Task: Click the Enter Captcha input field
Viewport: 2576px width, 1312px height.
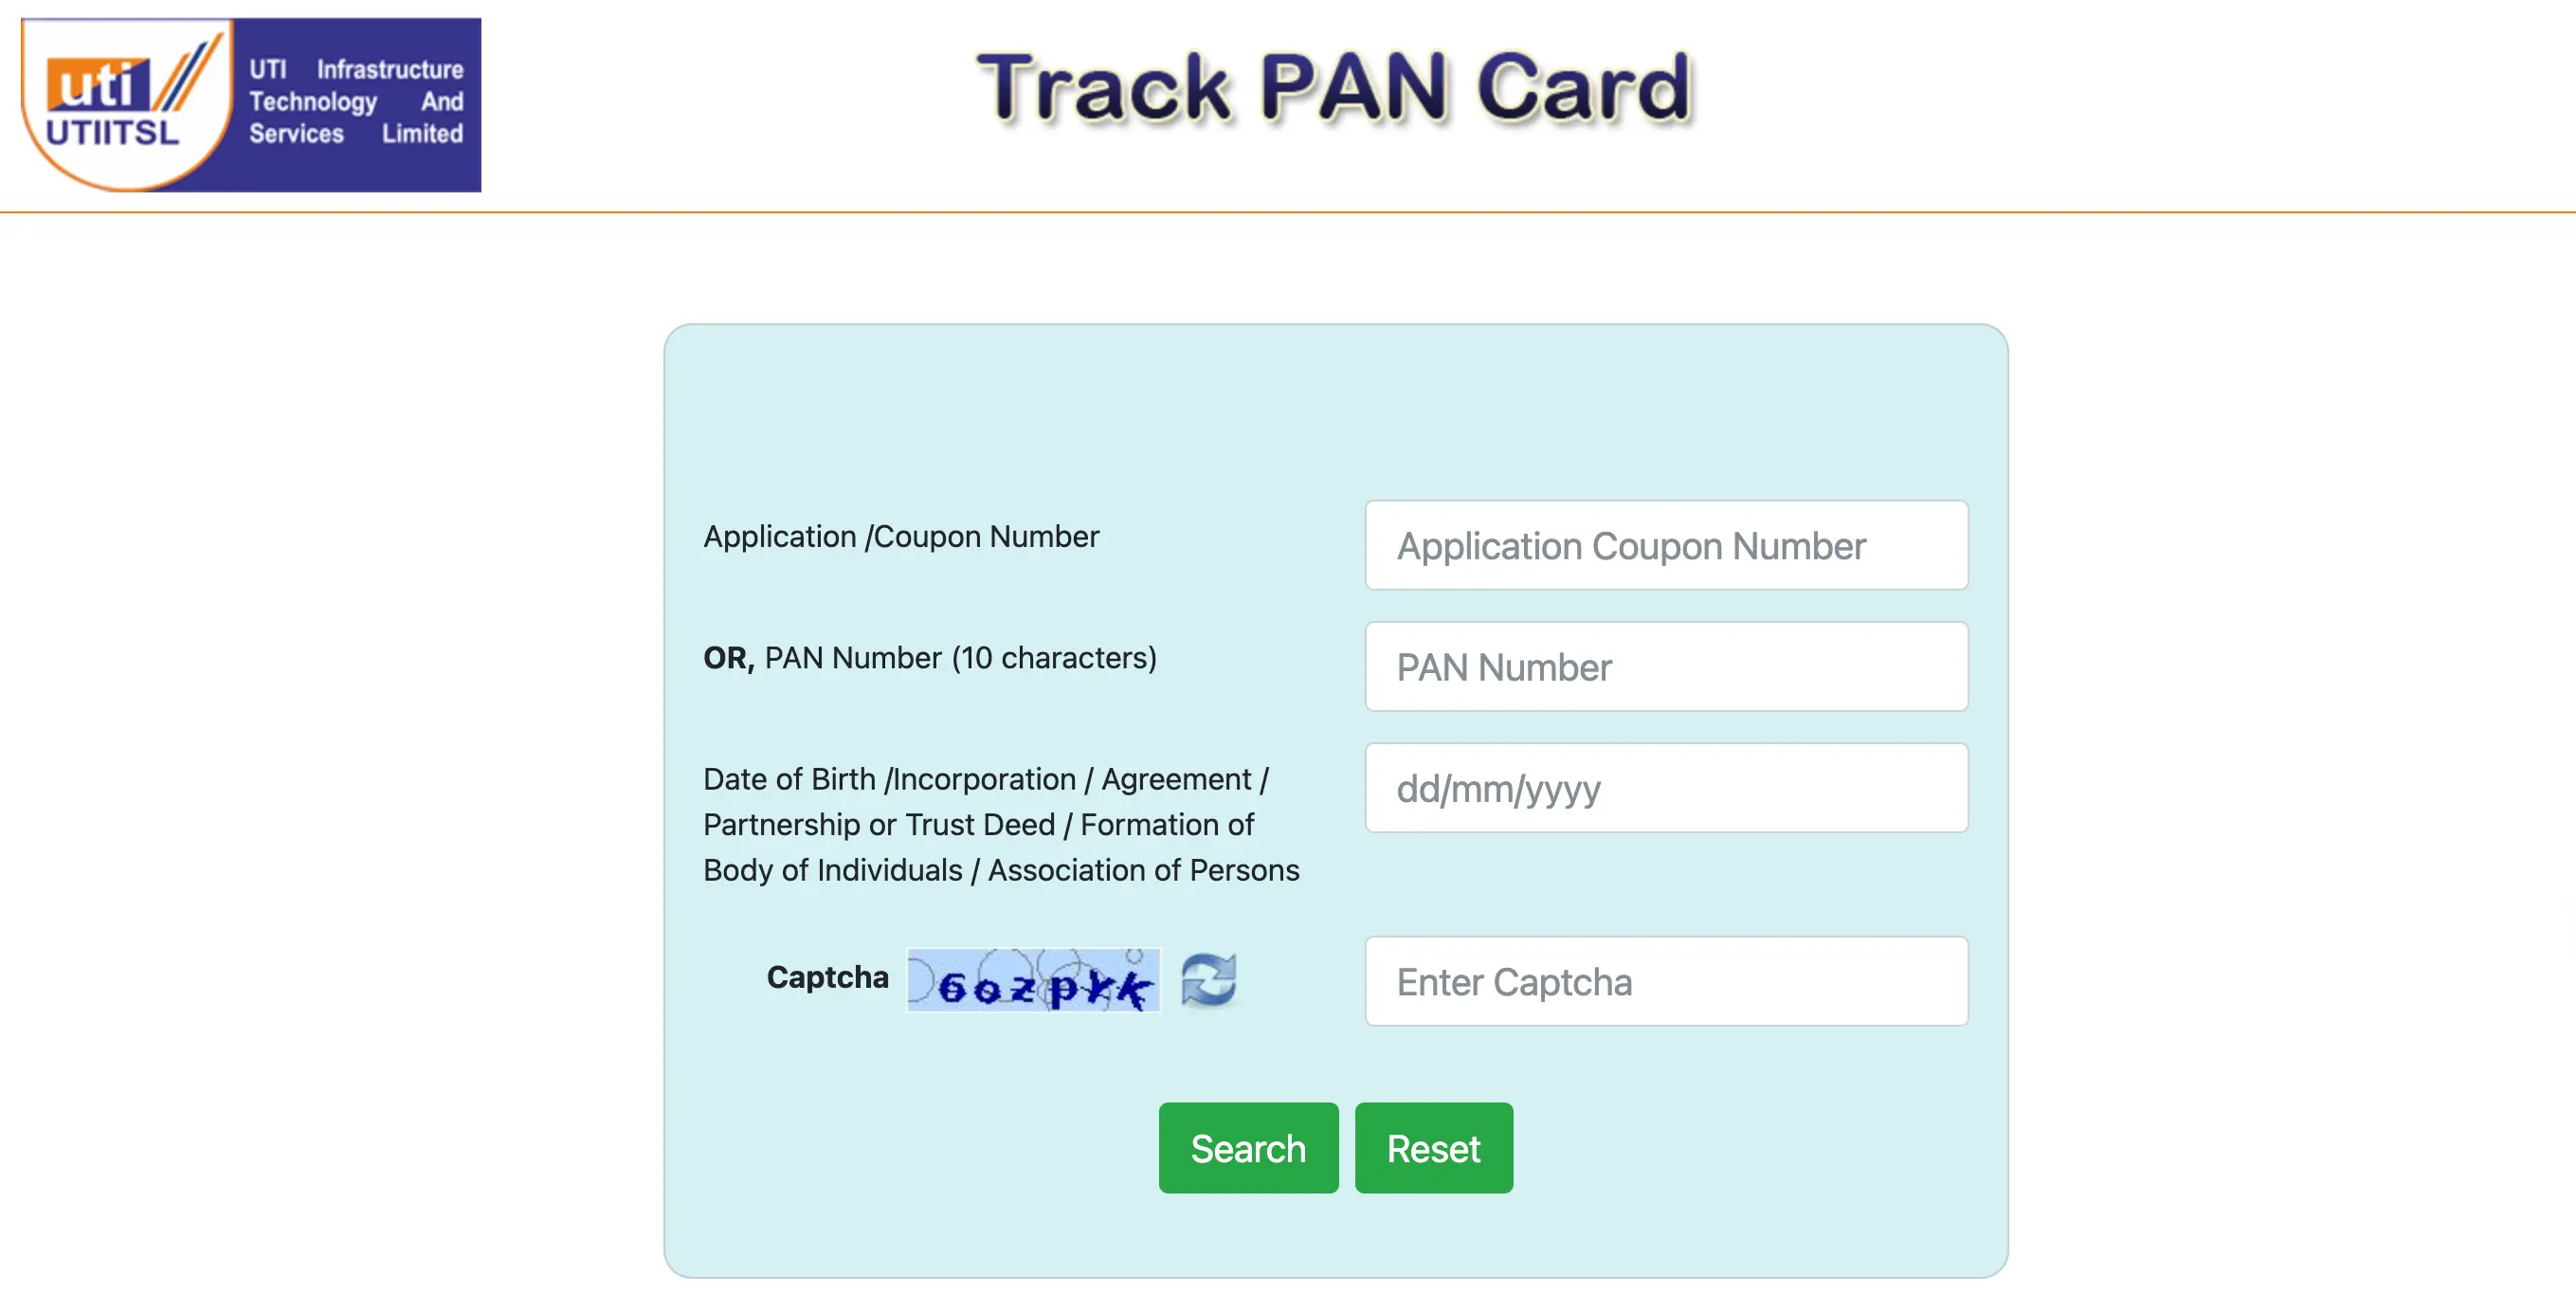Action: [1668, 982]
